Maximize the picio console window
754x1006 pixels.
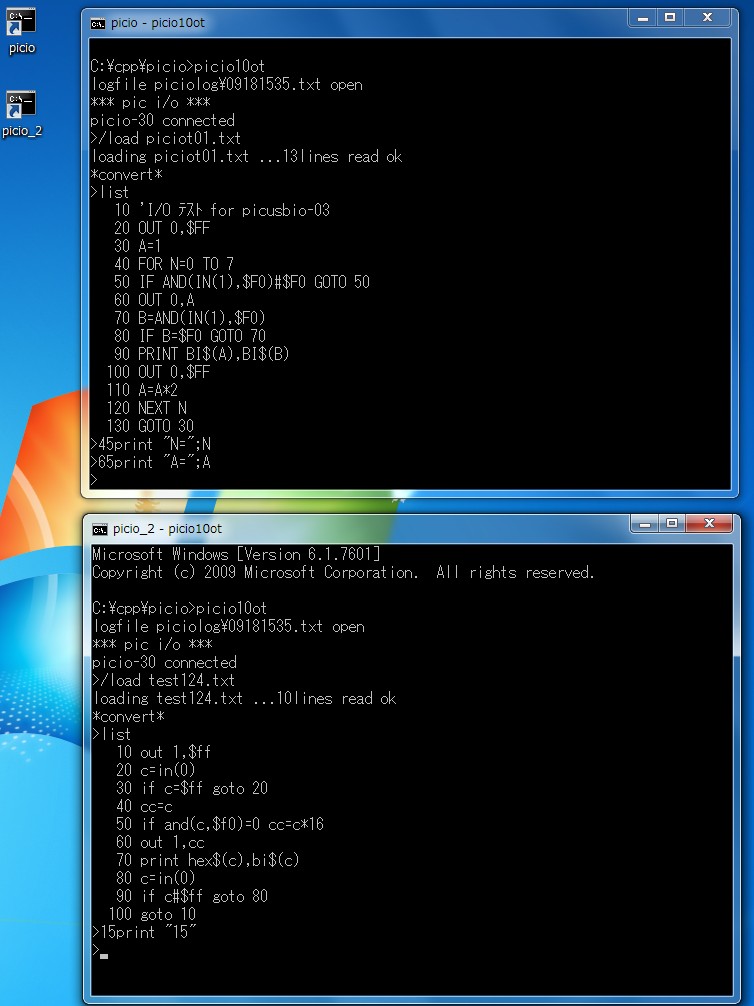pyautogui.click(x=669, y=18)
